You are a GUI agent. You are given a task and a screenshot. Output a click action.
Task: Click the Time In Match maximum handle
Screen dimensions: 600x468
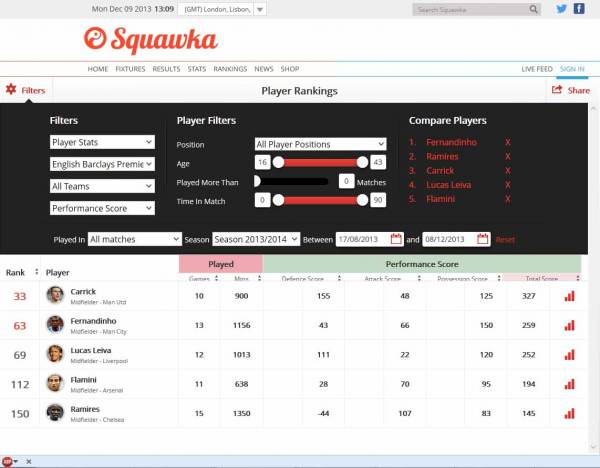362,200
